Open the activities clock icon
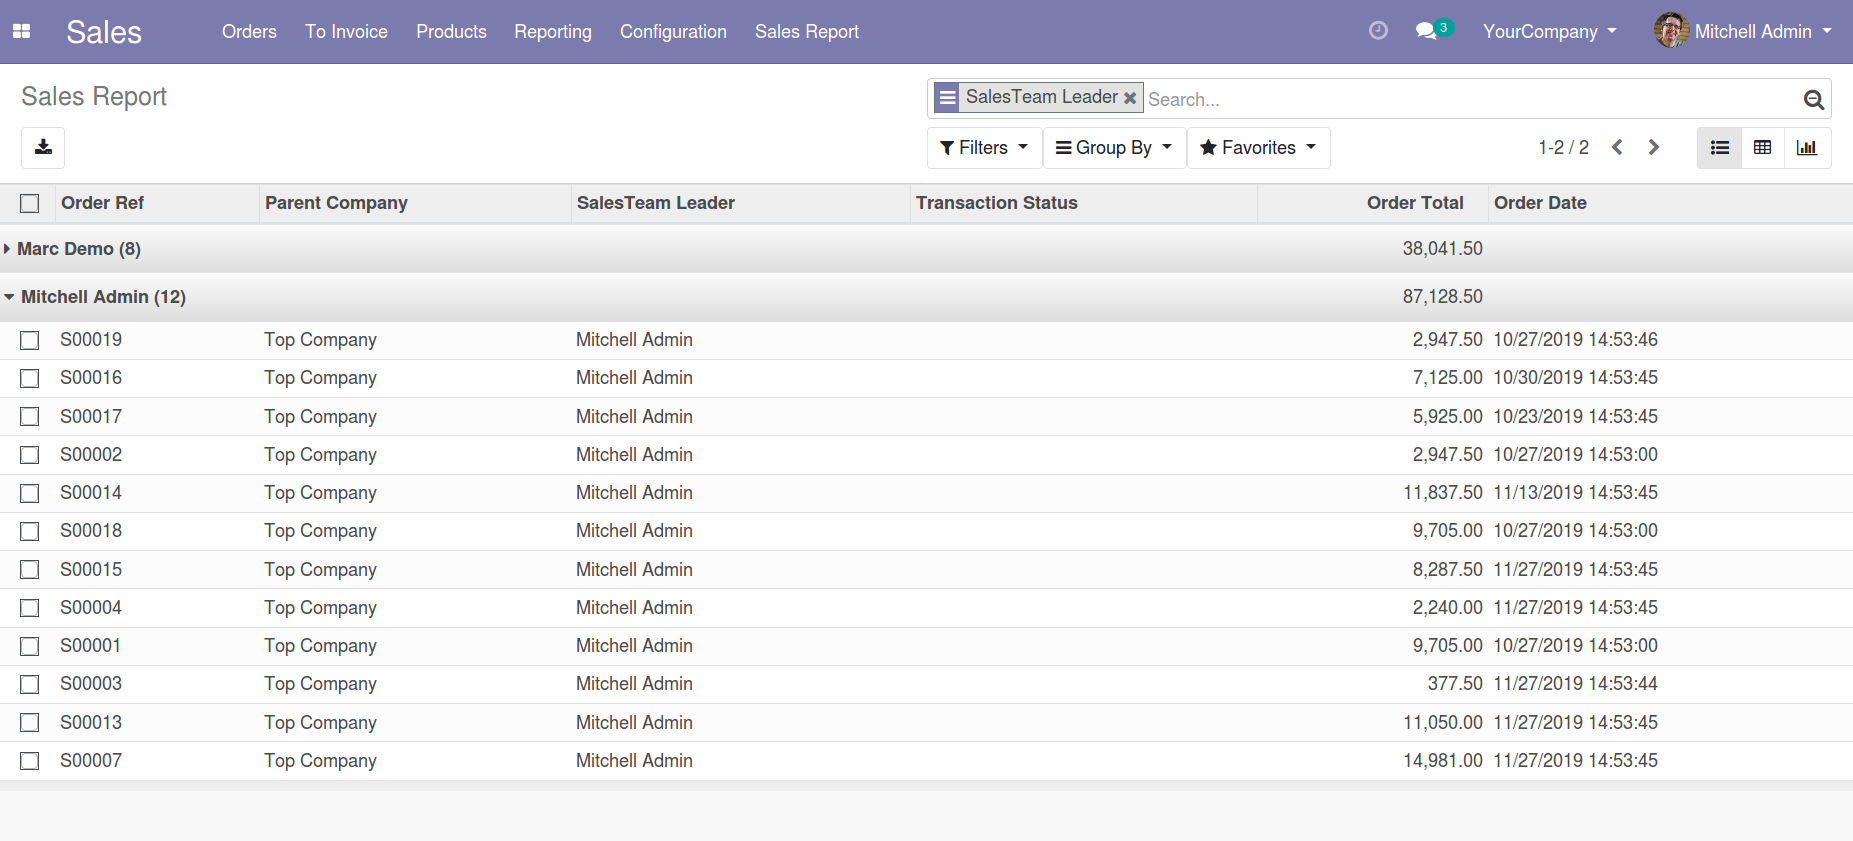This screenshot has height=841, width=1853. click(x=1378, y=31)
